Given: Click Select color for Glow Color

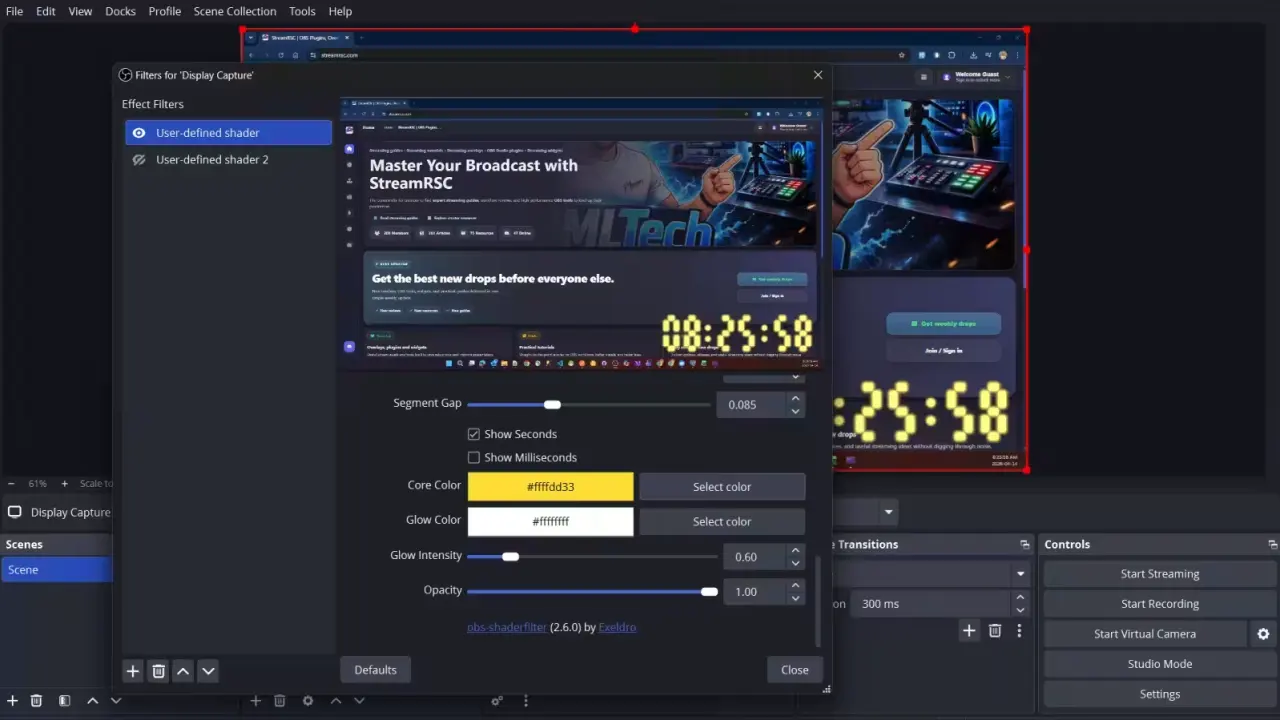Looking at the screenshot, I should click(722, 522).
